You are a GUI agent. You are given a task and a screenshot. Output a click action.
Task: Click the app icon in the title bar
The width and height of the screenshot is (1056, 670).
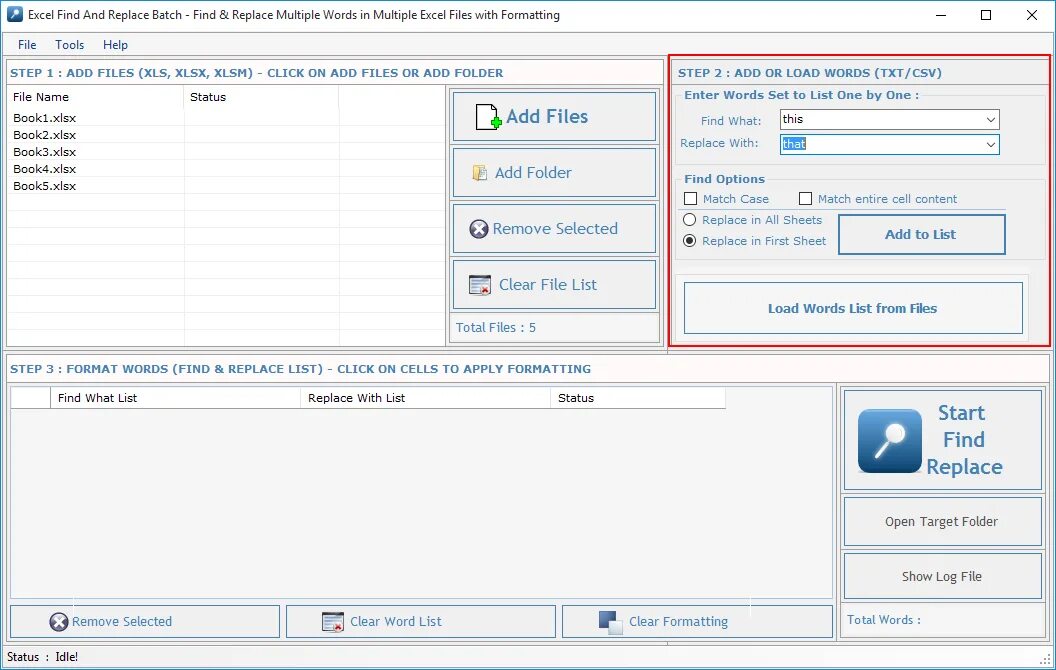[15, 14]
